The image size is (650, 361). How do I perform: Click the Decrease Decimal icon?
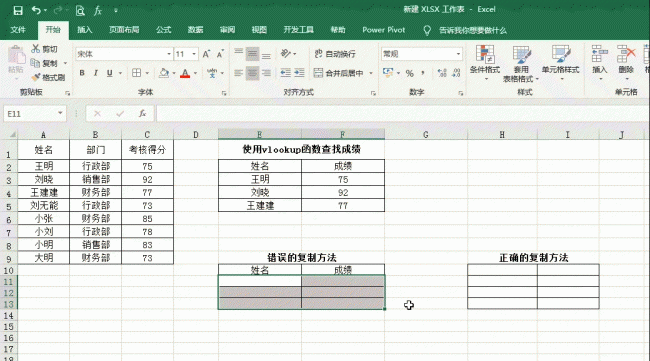click(456, 73)
